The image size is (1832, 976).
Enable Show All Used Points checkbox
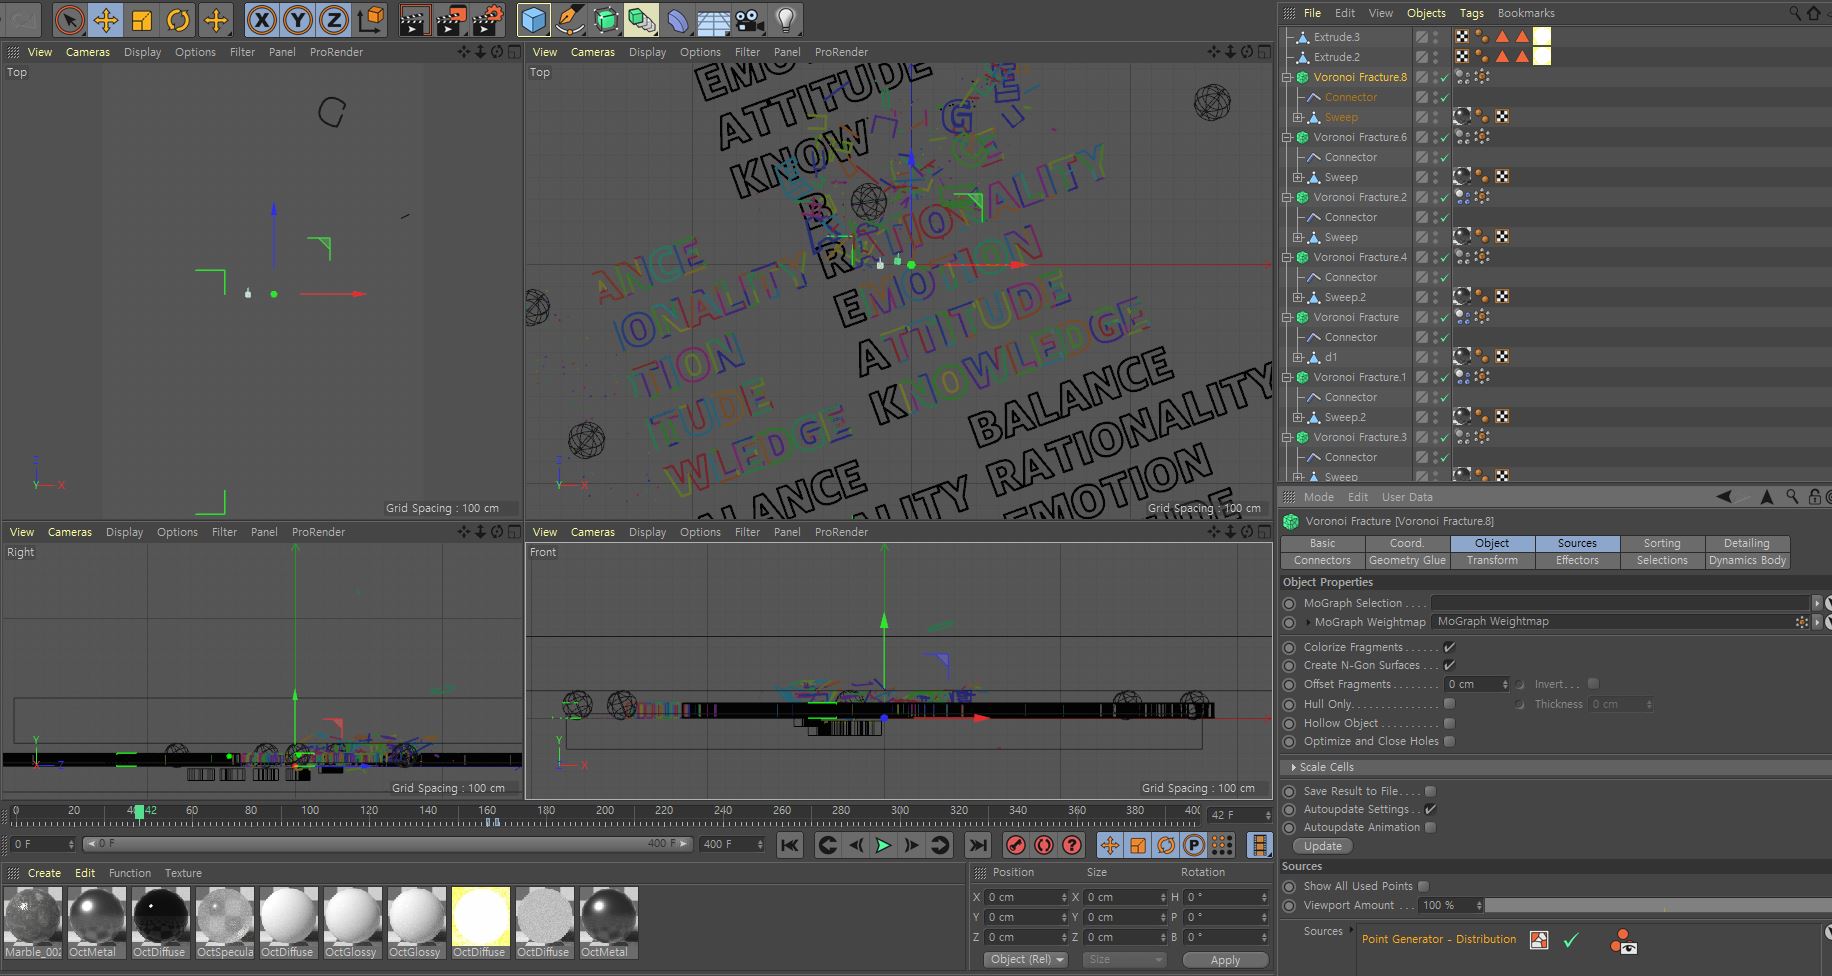click(1423, 886)
